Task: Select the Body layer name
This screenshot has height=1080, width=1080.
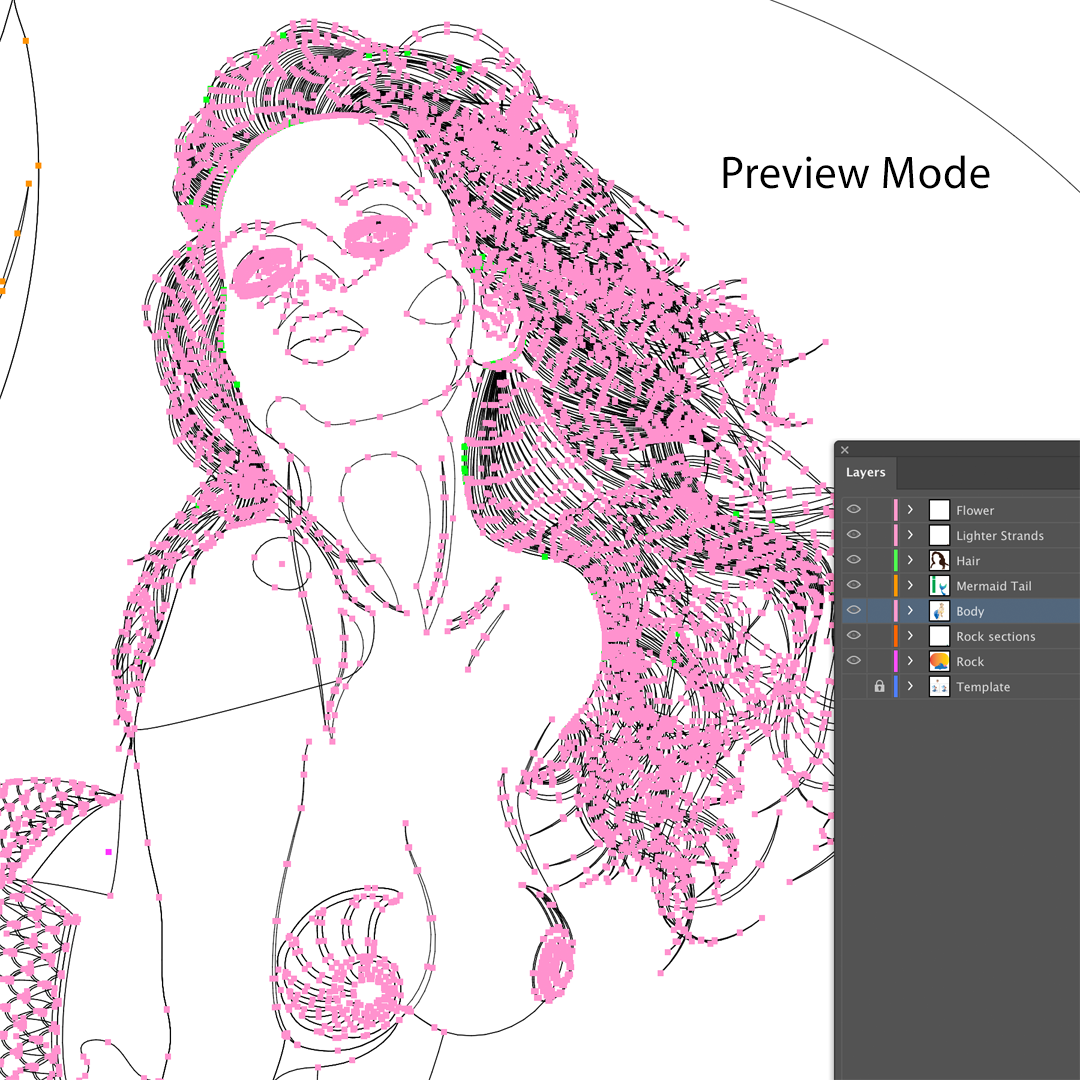Action: point(970,612)
